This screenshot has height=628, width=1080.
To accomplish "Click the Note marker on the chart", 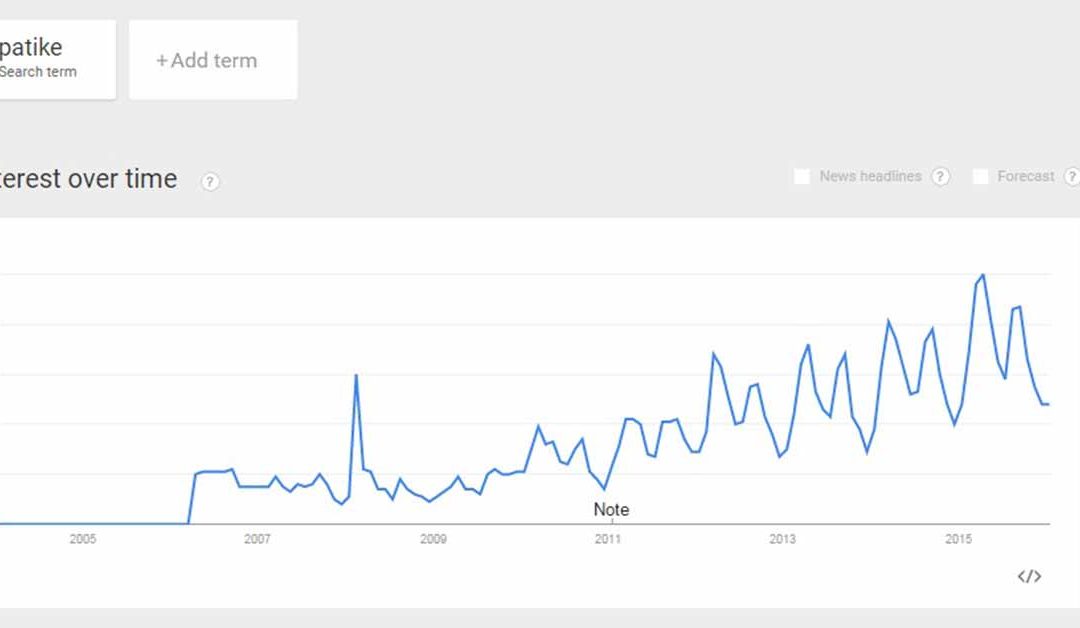I will (x=611, y=510).
